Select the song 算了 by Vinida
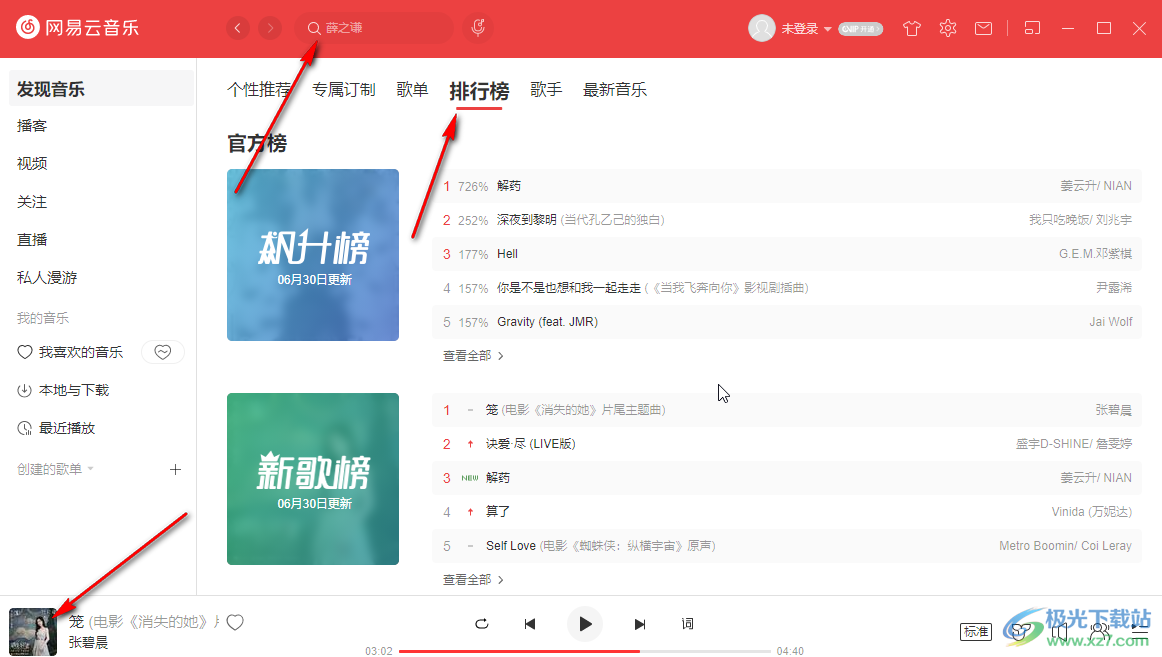Screen dimensions: 1162x657 [498, 512]
